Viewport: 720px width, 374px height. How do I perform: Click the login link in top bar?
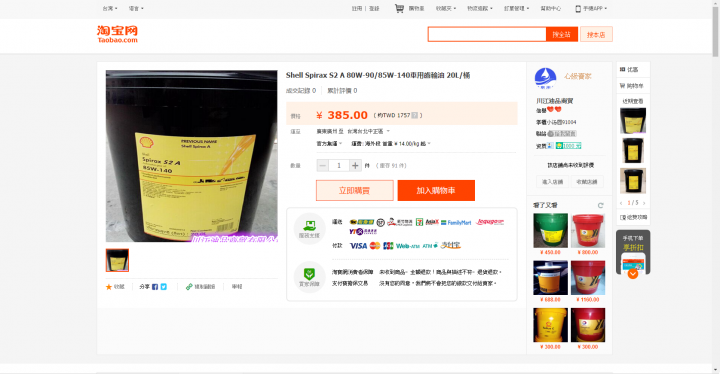click(374, 8)
